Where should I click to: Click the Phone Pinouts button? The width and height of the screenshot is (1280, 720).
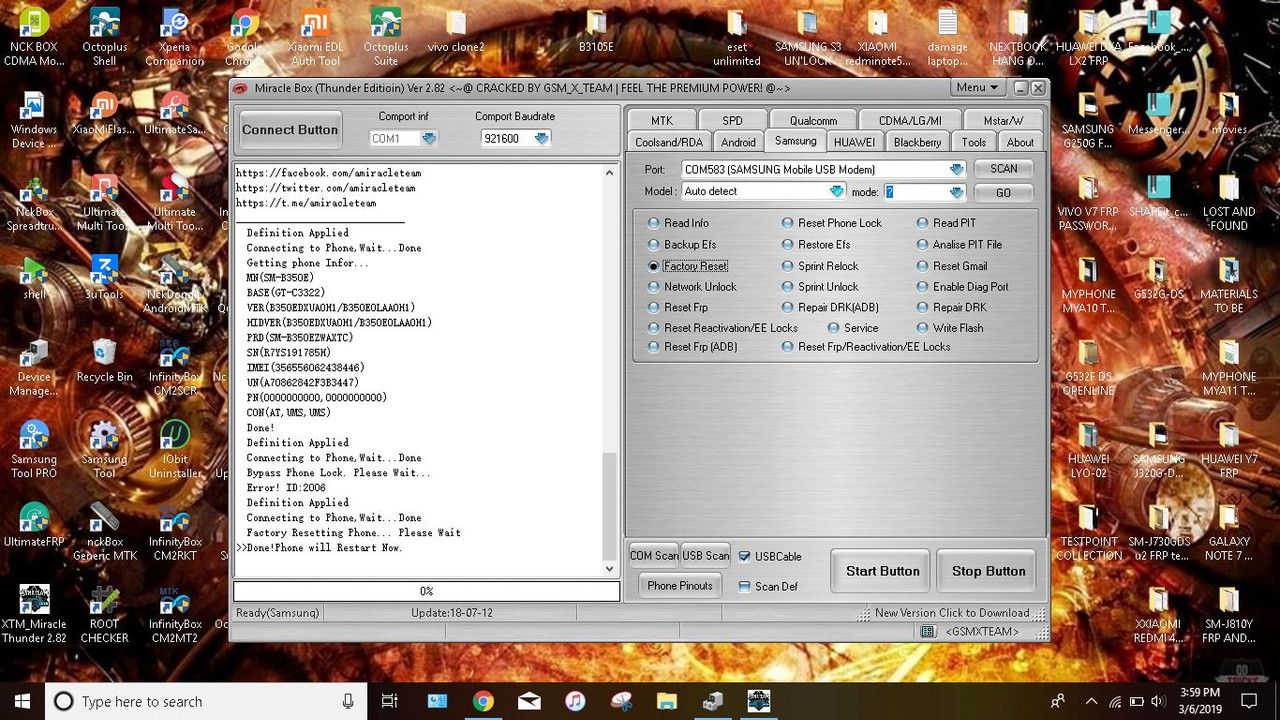click(680, 586)
